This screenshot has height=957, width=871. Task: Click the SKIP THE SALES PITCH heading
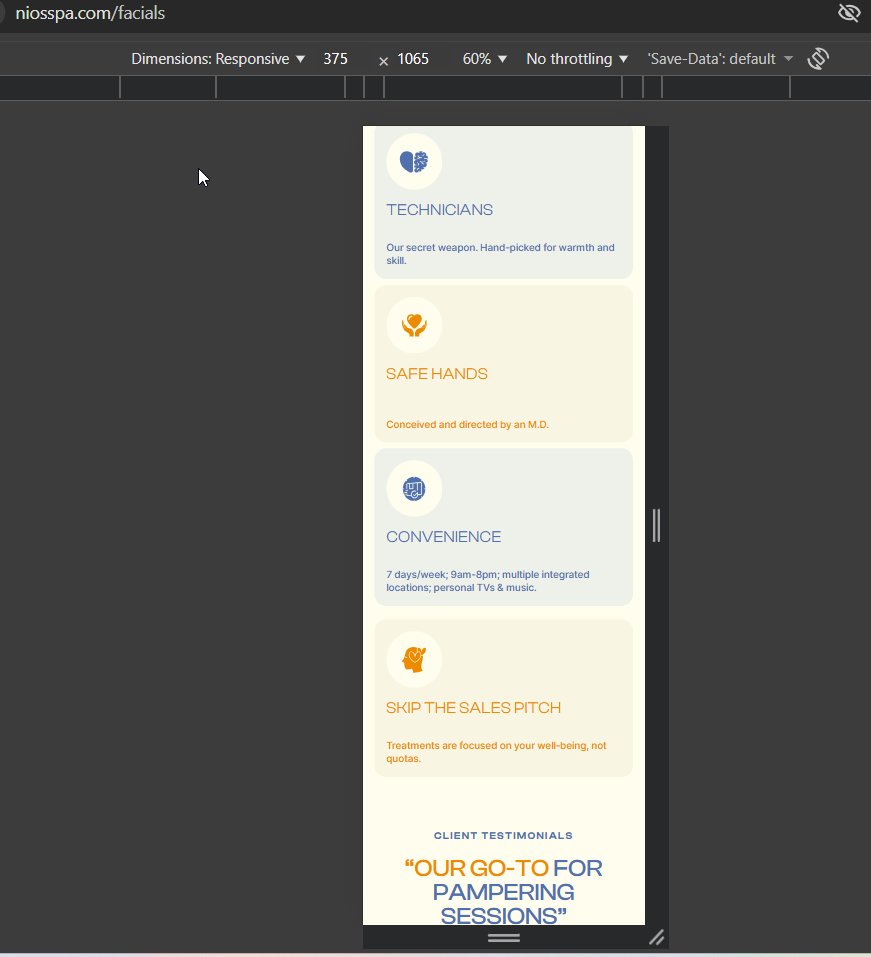coord(474,708)
